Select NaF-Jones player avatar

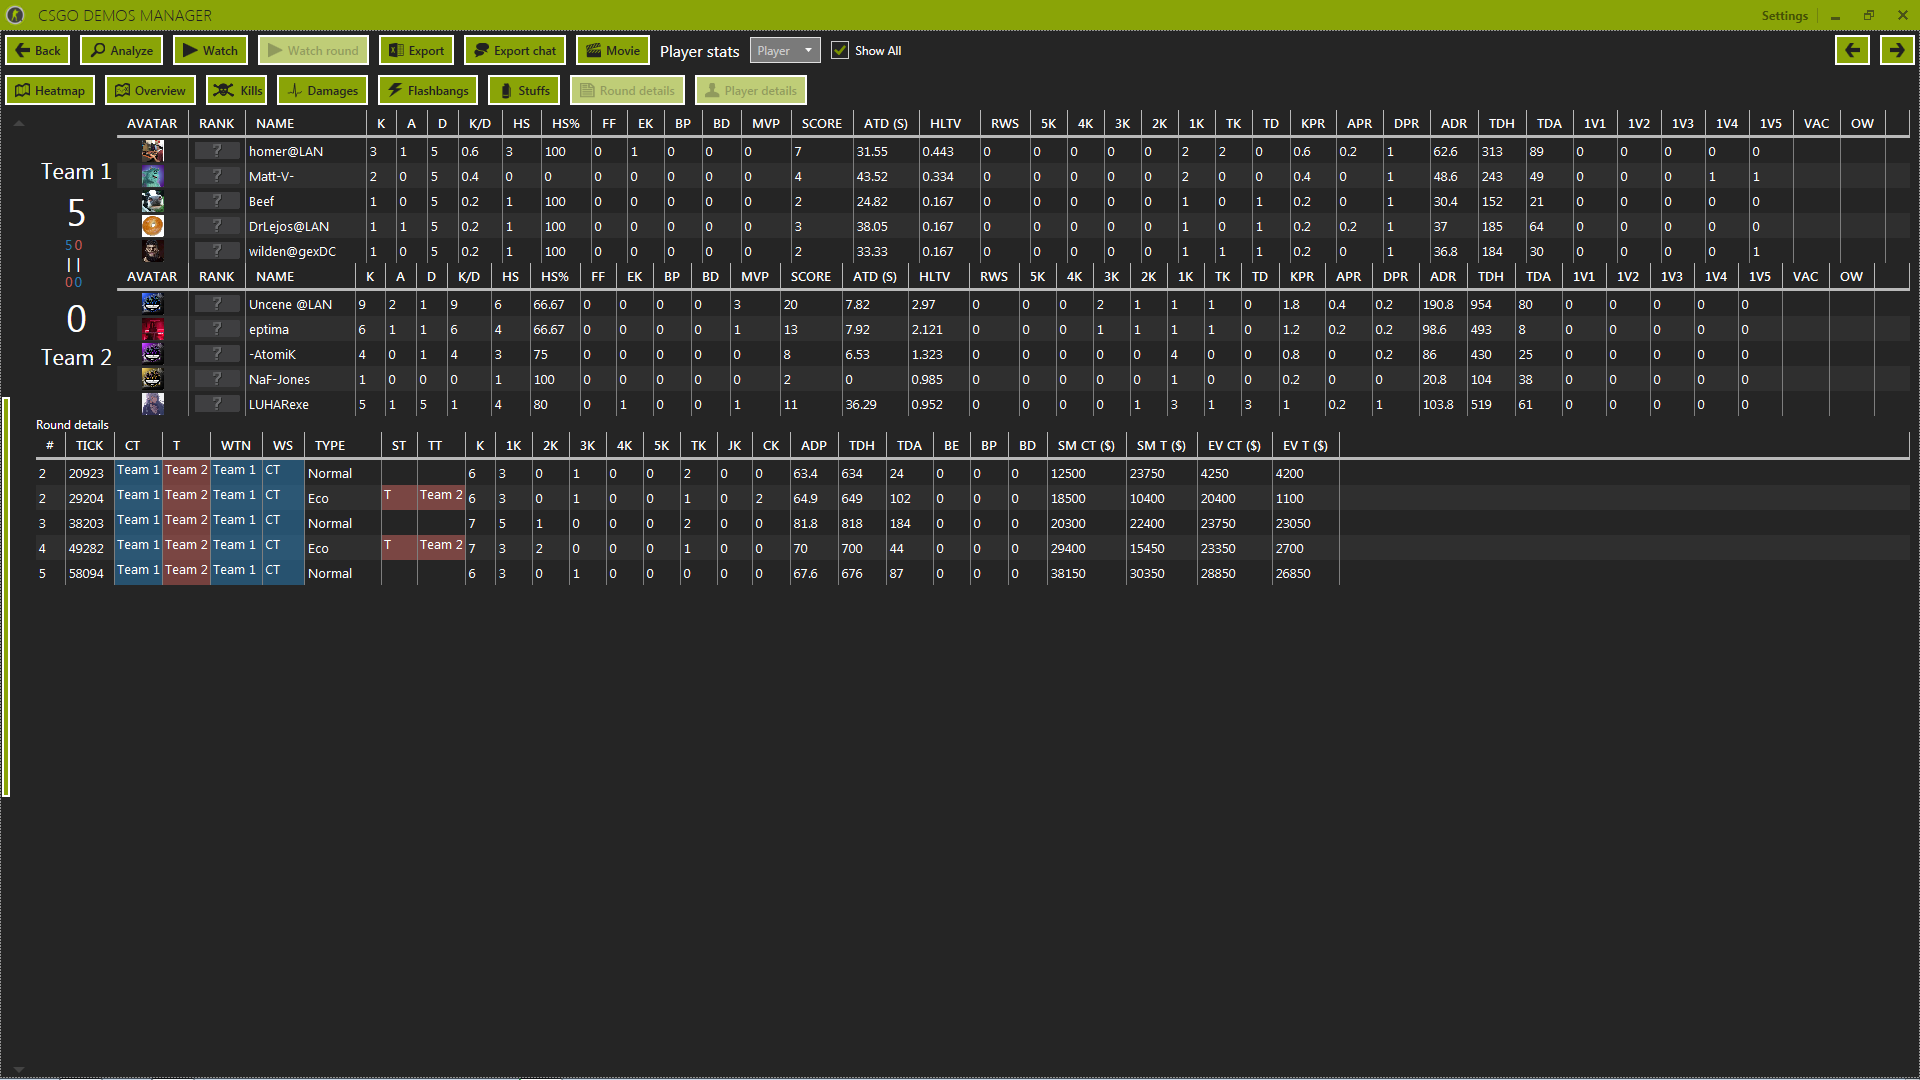152,379
